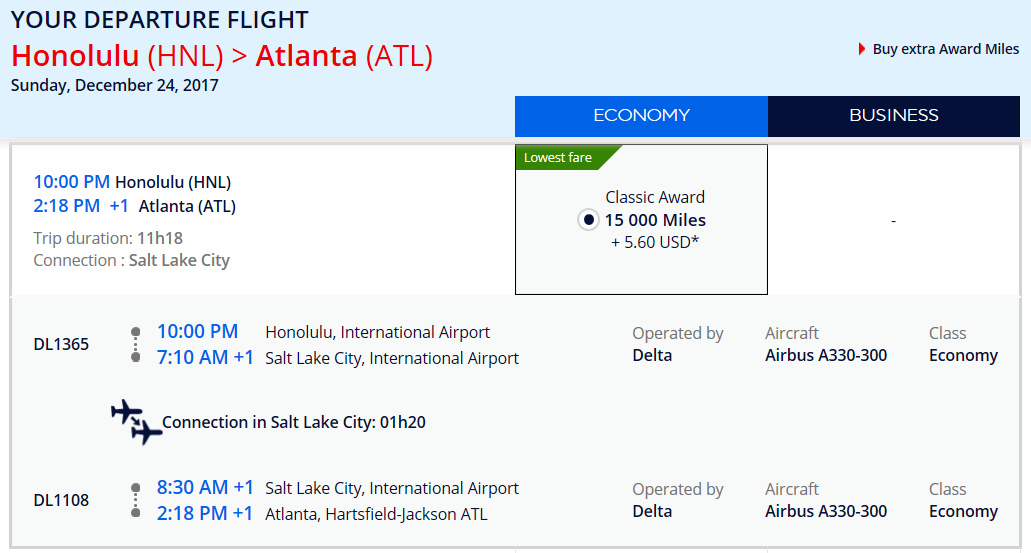1031x553 pixels.
Task: Click the red arrow beside Buy extra Award Miles
Action: tap(861, 49)
